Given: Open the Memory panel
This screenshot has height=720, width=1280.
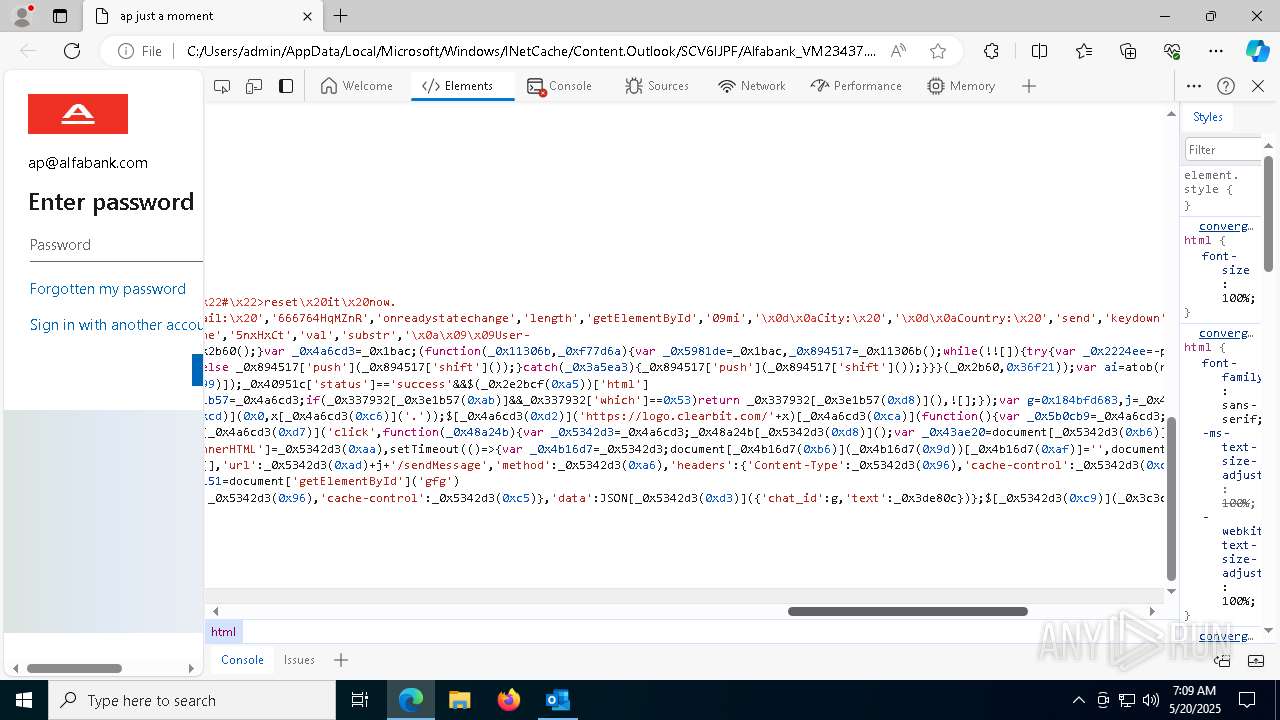Looking at the screenshot, I should 961,86.
